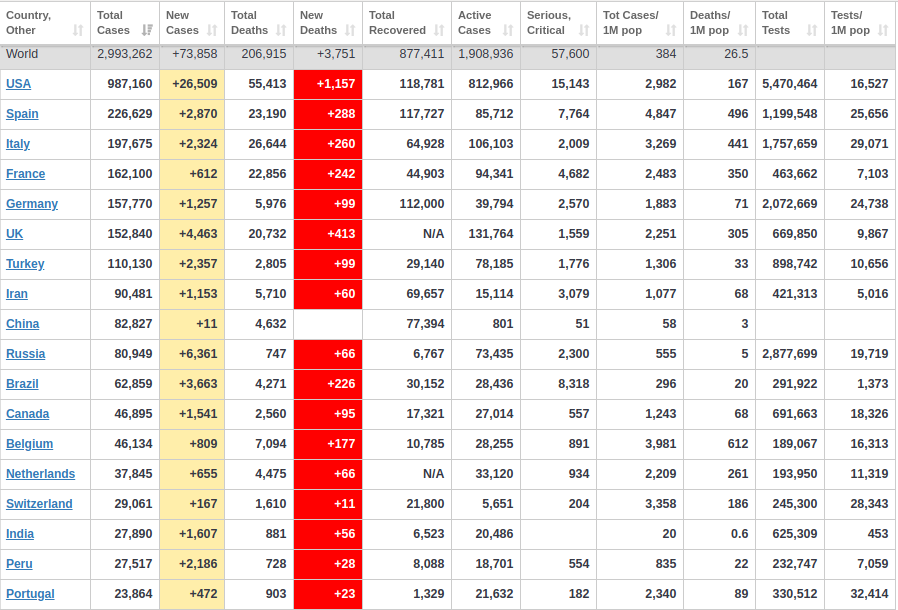The image size is (898, 610).
Task: Select USA new cases cell +26,509
Action: [x=192, y=84]
